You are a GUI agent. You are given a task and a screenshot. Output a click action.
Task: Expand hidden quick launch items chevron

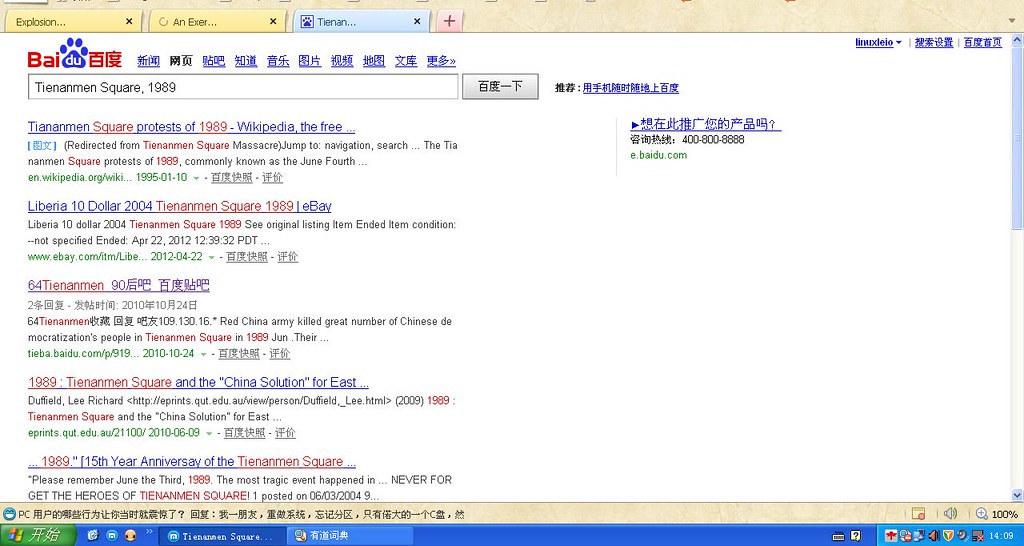(x=149, y=532)
